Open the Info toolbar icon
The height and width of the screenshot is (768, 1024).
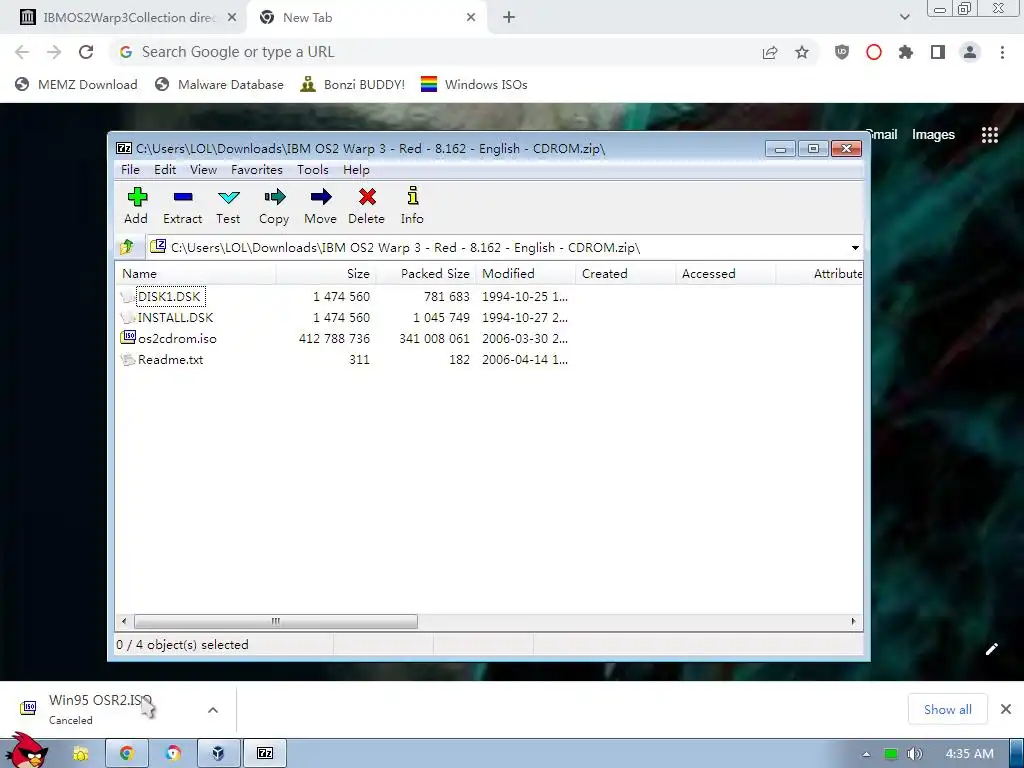pos(413,197)
